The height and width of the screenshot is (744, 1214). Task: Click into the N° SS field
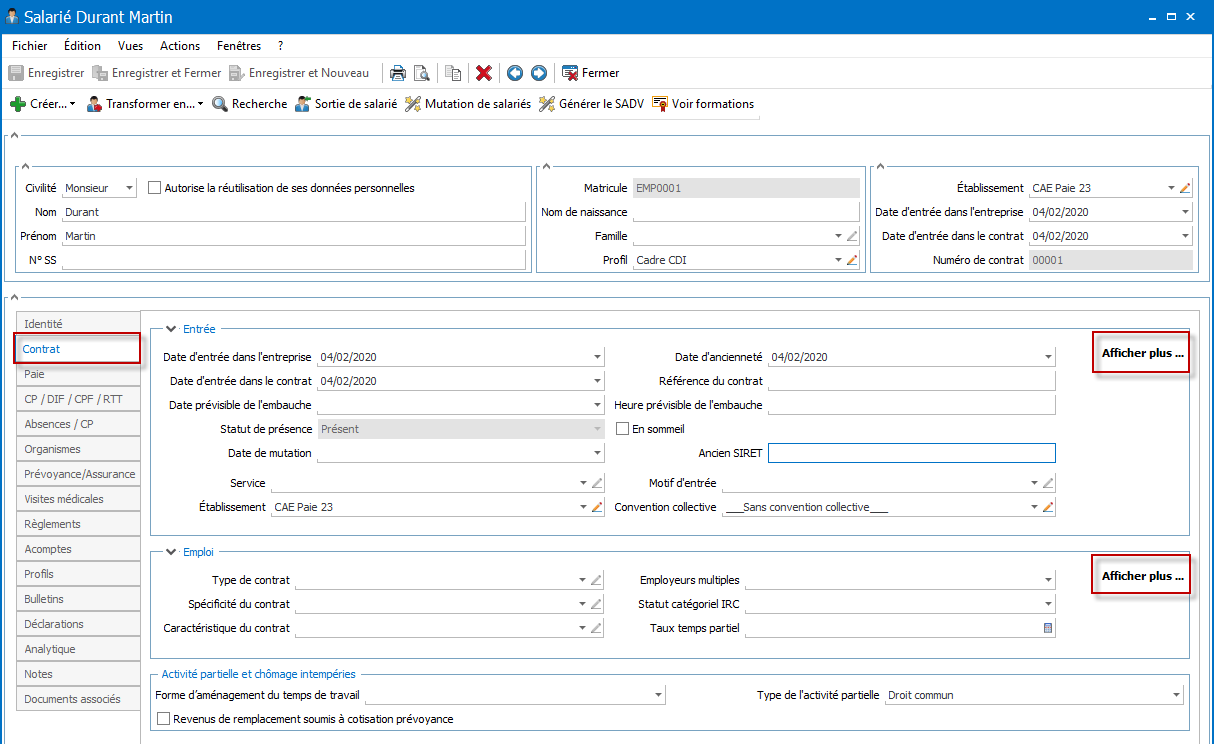pos(293,260)
